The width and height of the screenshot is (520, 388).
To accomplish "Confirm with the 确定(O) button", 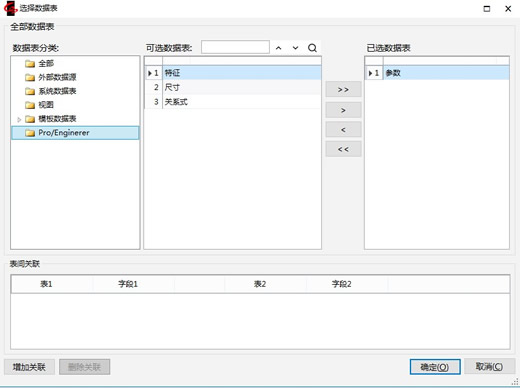I will [x=435, y=367].
